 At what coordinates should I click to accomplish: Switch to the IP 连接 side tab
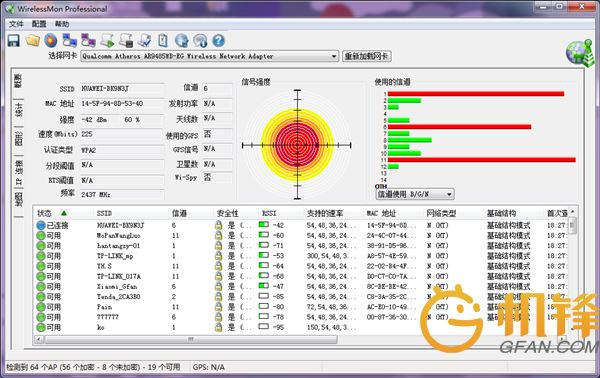click(18, 172)
